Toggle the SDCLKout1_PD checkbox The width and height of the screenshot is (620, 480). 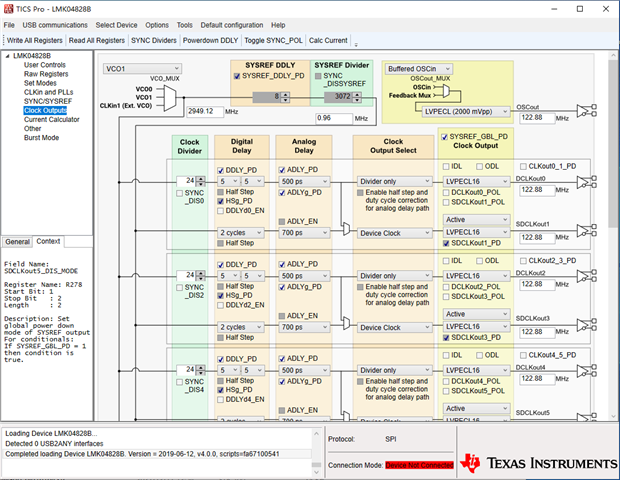(x=446, y=243)
